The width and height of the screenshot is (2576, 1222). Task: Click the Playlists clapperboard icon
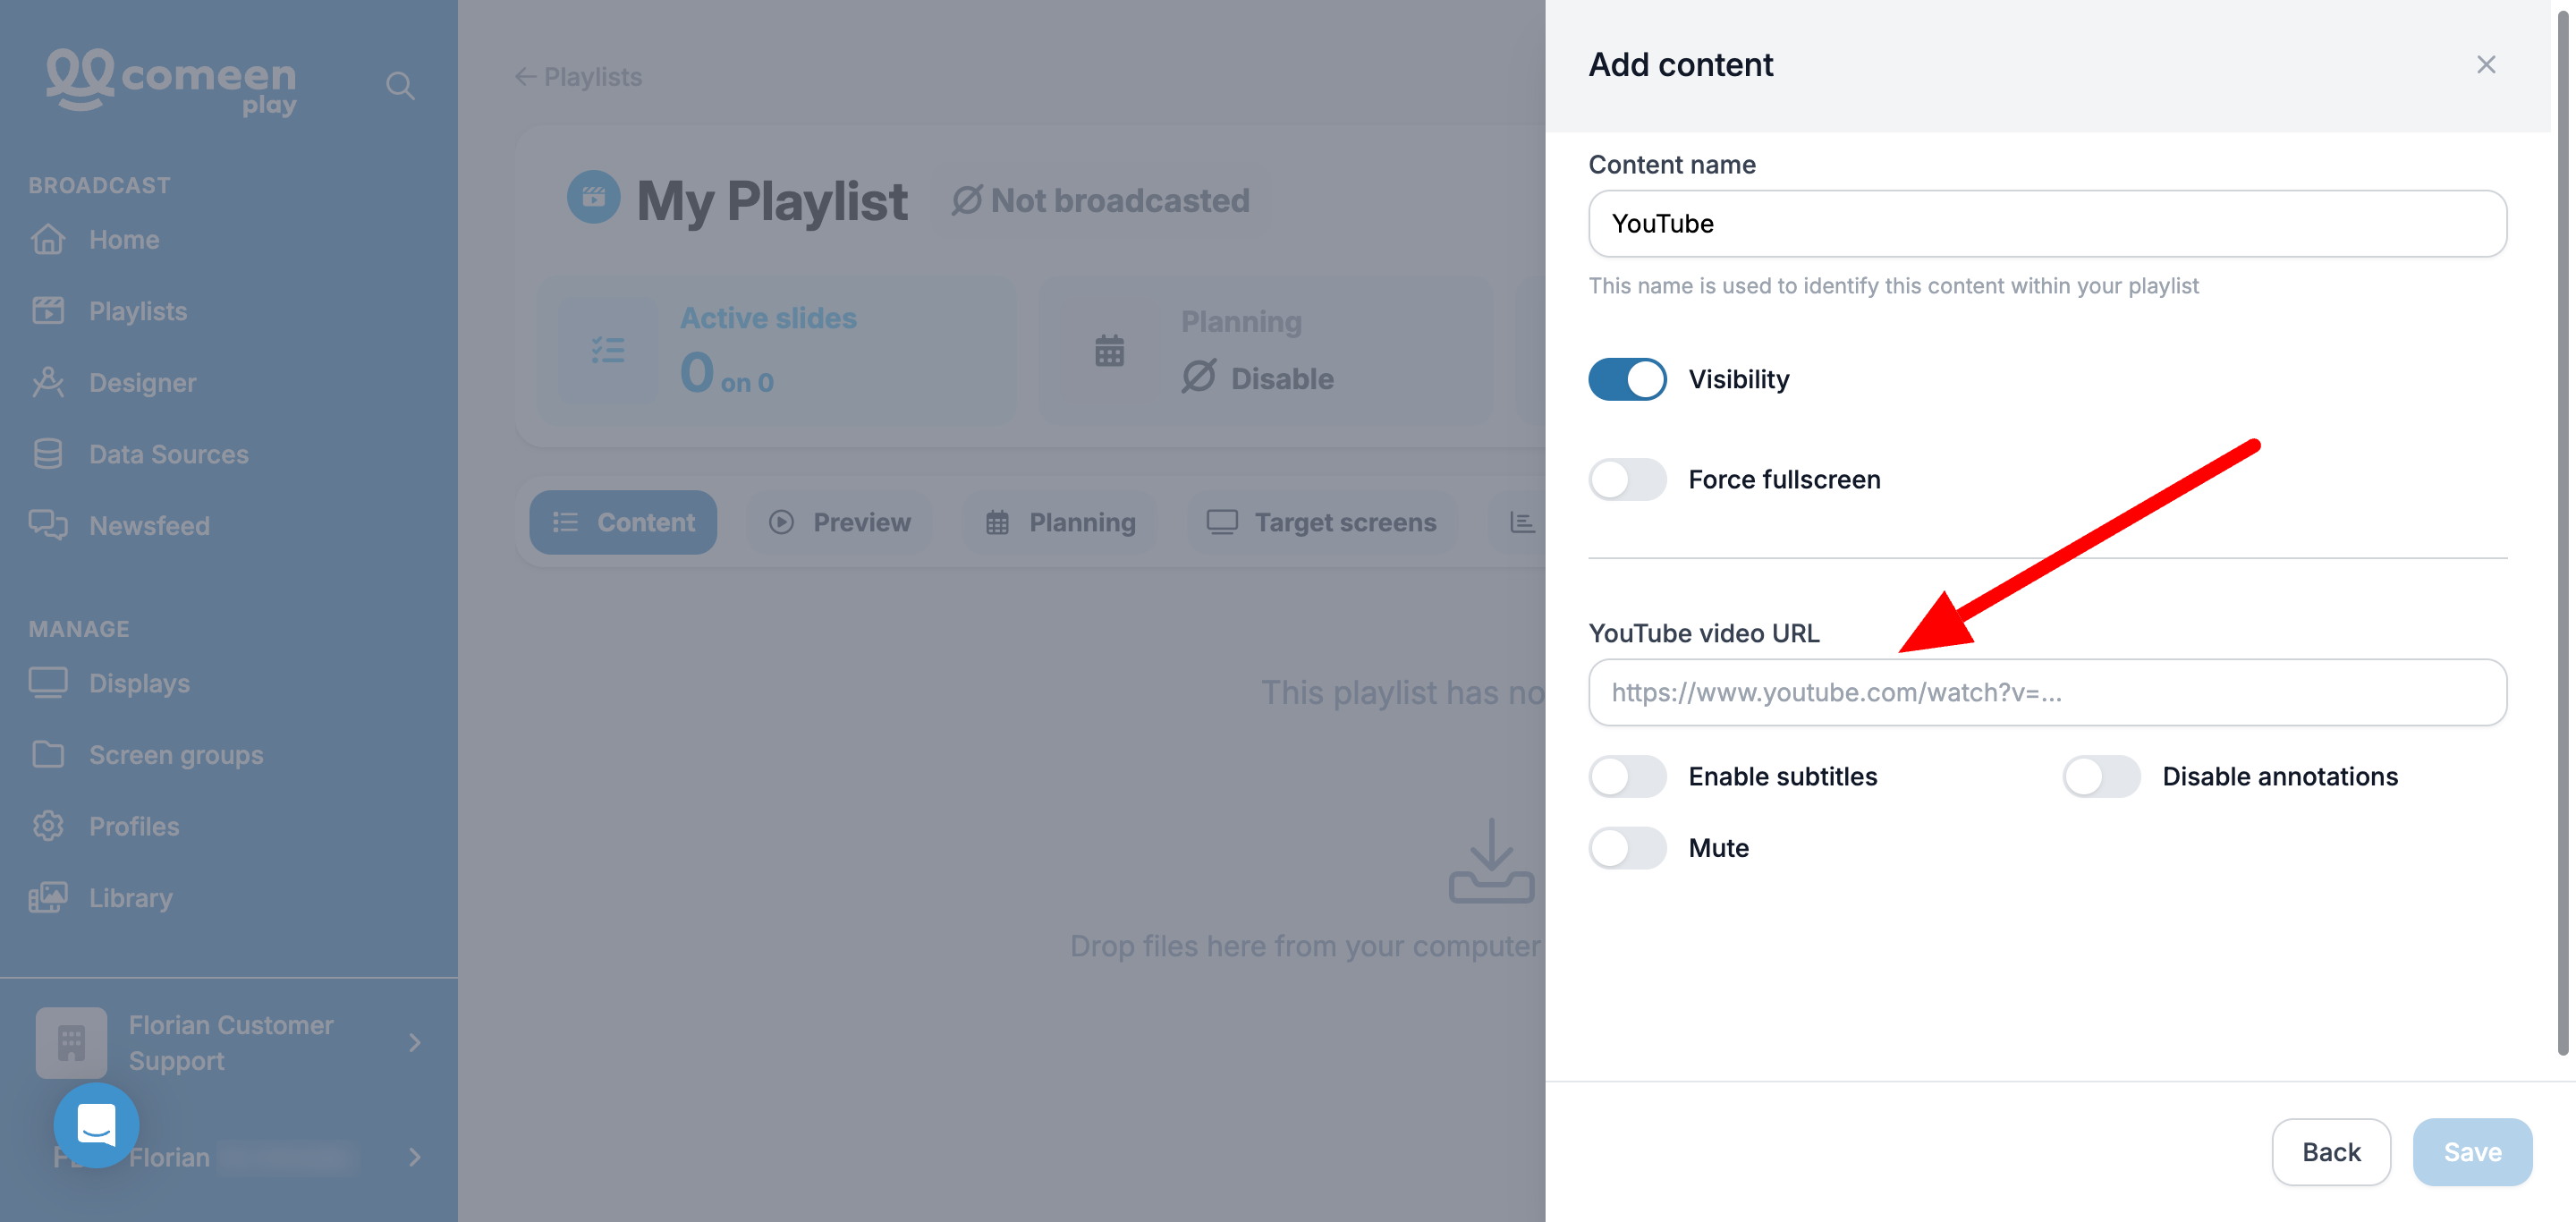pyautogui.click(x=48, y=311)
